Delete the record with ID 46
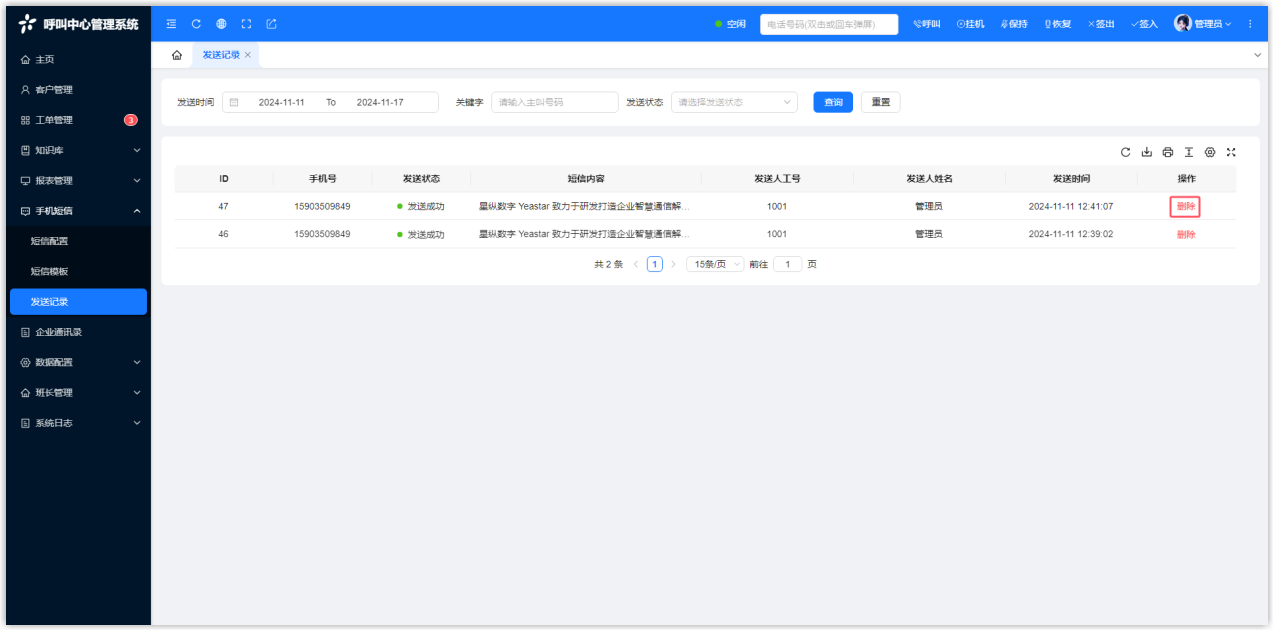 (x=1185, y=234)
